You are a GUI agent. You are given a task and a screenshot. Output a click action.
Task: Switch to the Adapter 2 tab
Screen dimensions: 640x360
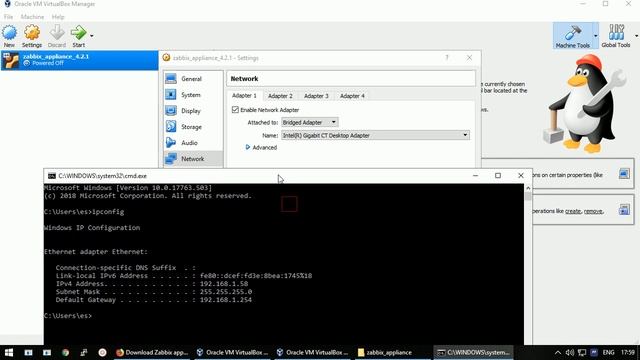coord(280,96)
